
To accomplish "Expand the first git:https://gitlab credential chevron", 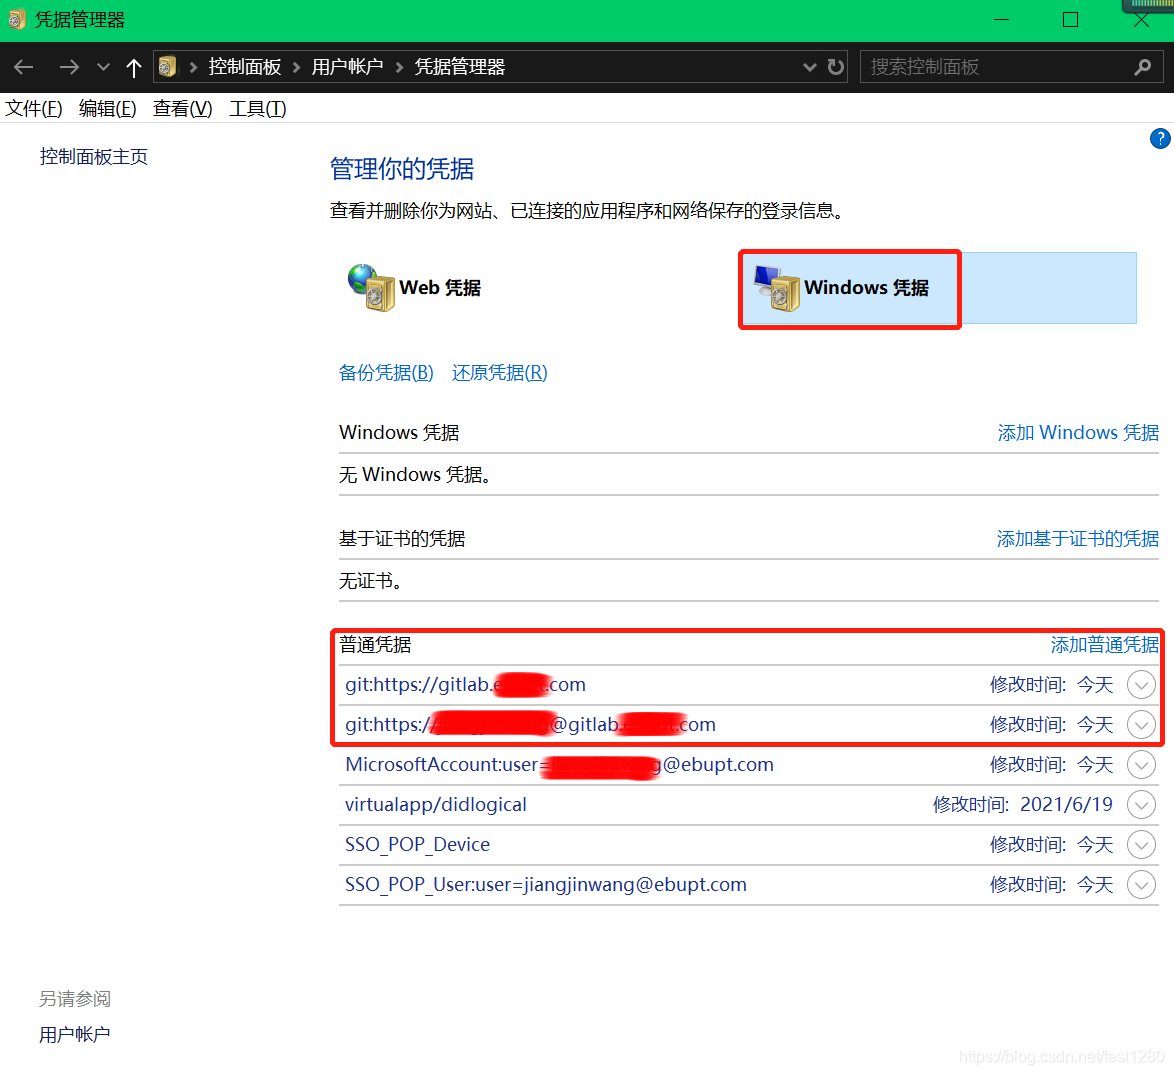I will [x=1141, y=685].
